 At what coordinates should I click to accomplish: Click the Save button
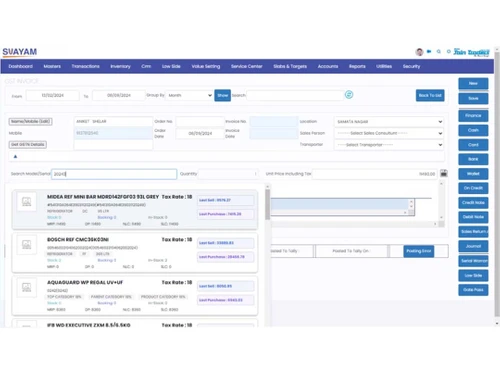point(473,98)
